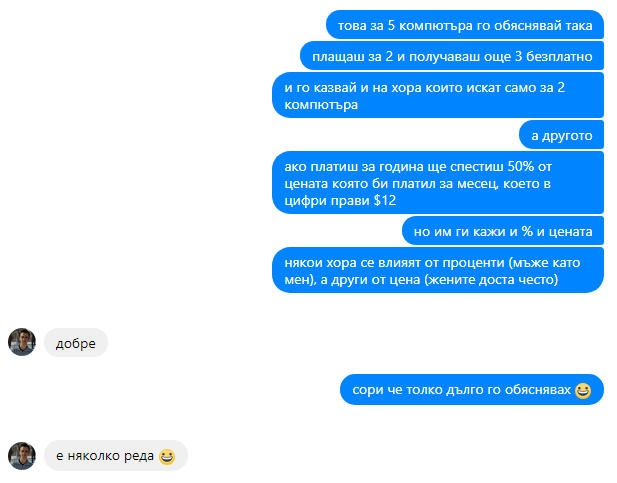The image size is (617, 483).
Task: Click the avatar next to "добре" message
Action: (x=22, y=342)
